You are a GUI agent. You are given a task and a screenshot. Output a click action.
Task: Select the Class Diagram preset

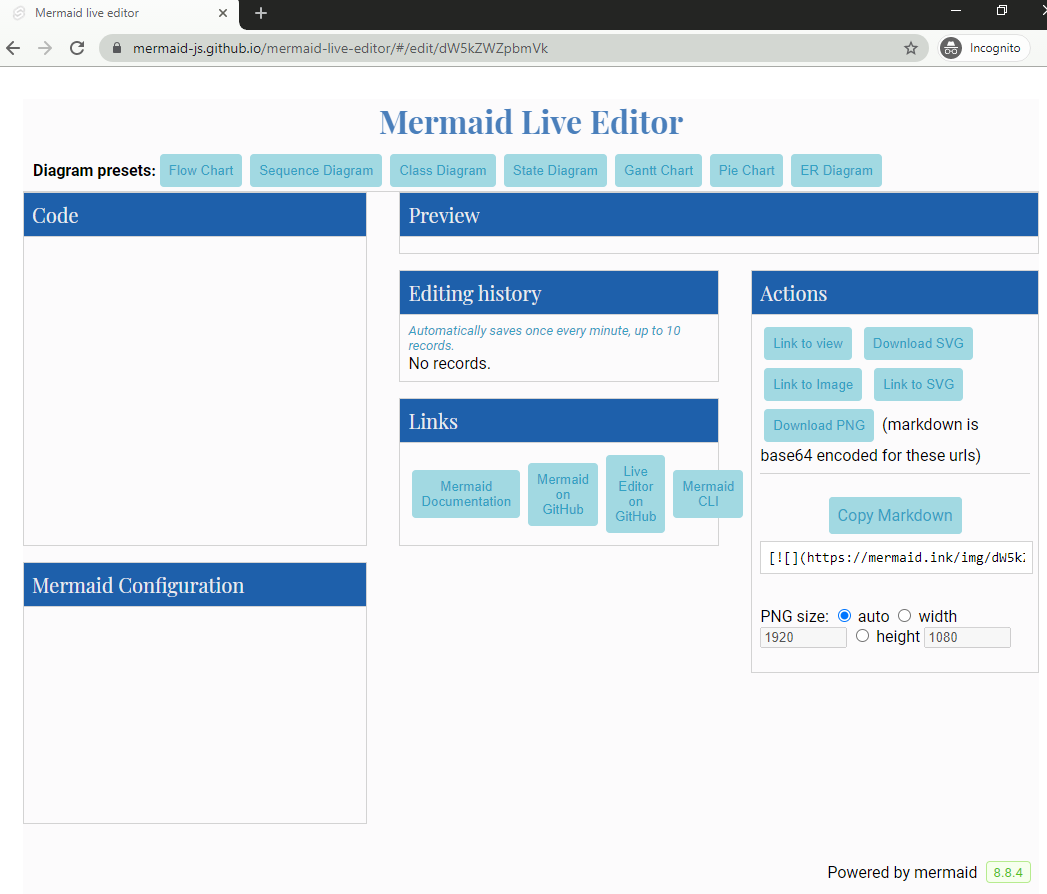coord(443,170)
